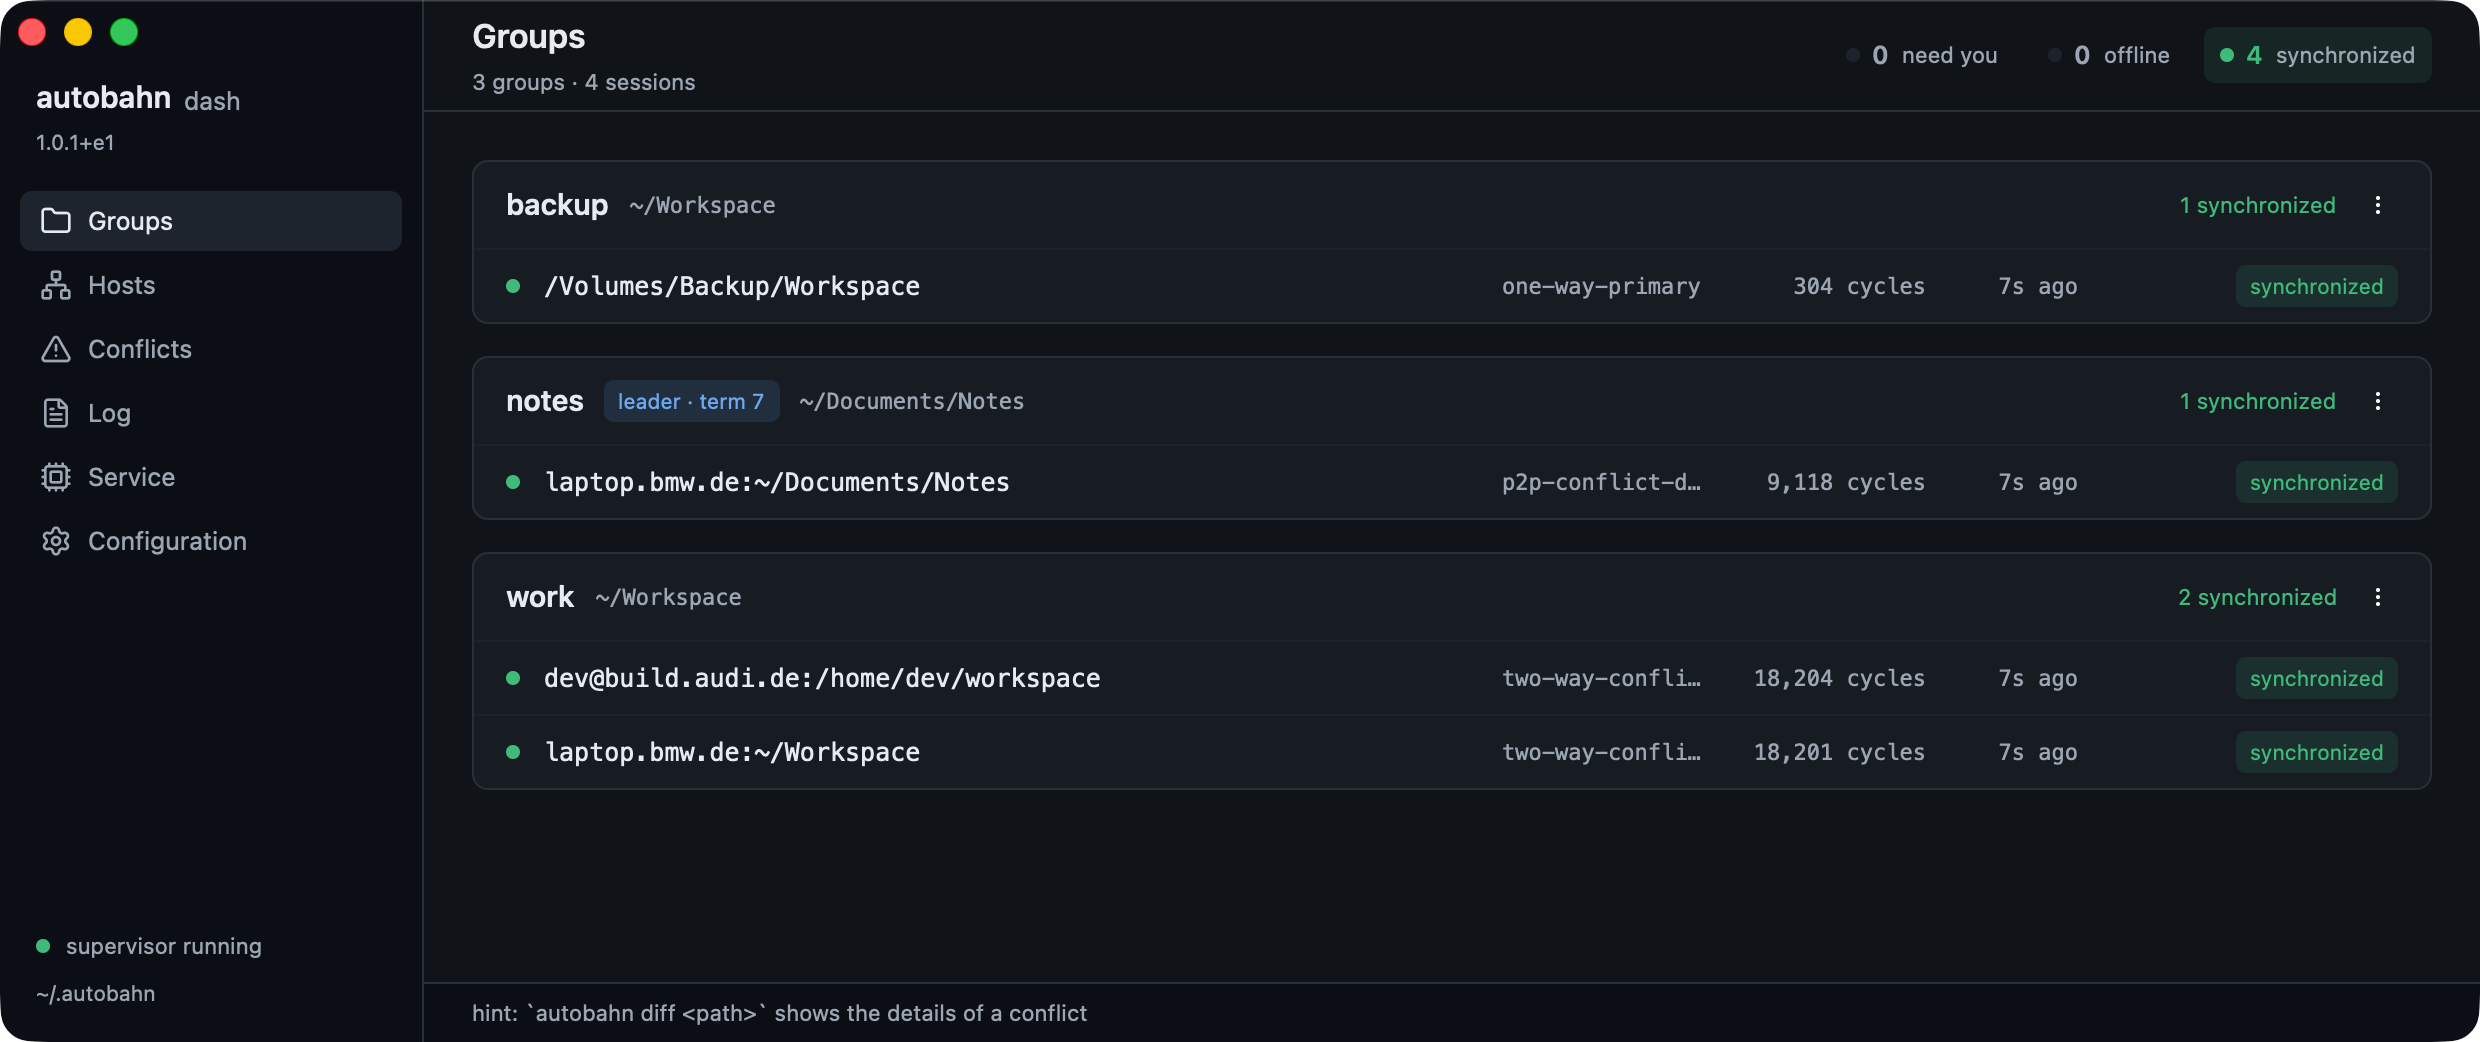The height and width of the screenshot is (1042, 2480).
Task: Click the '304 cycles' value
Action: [x=1859, y=286]
